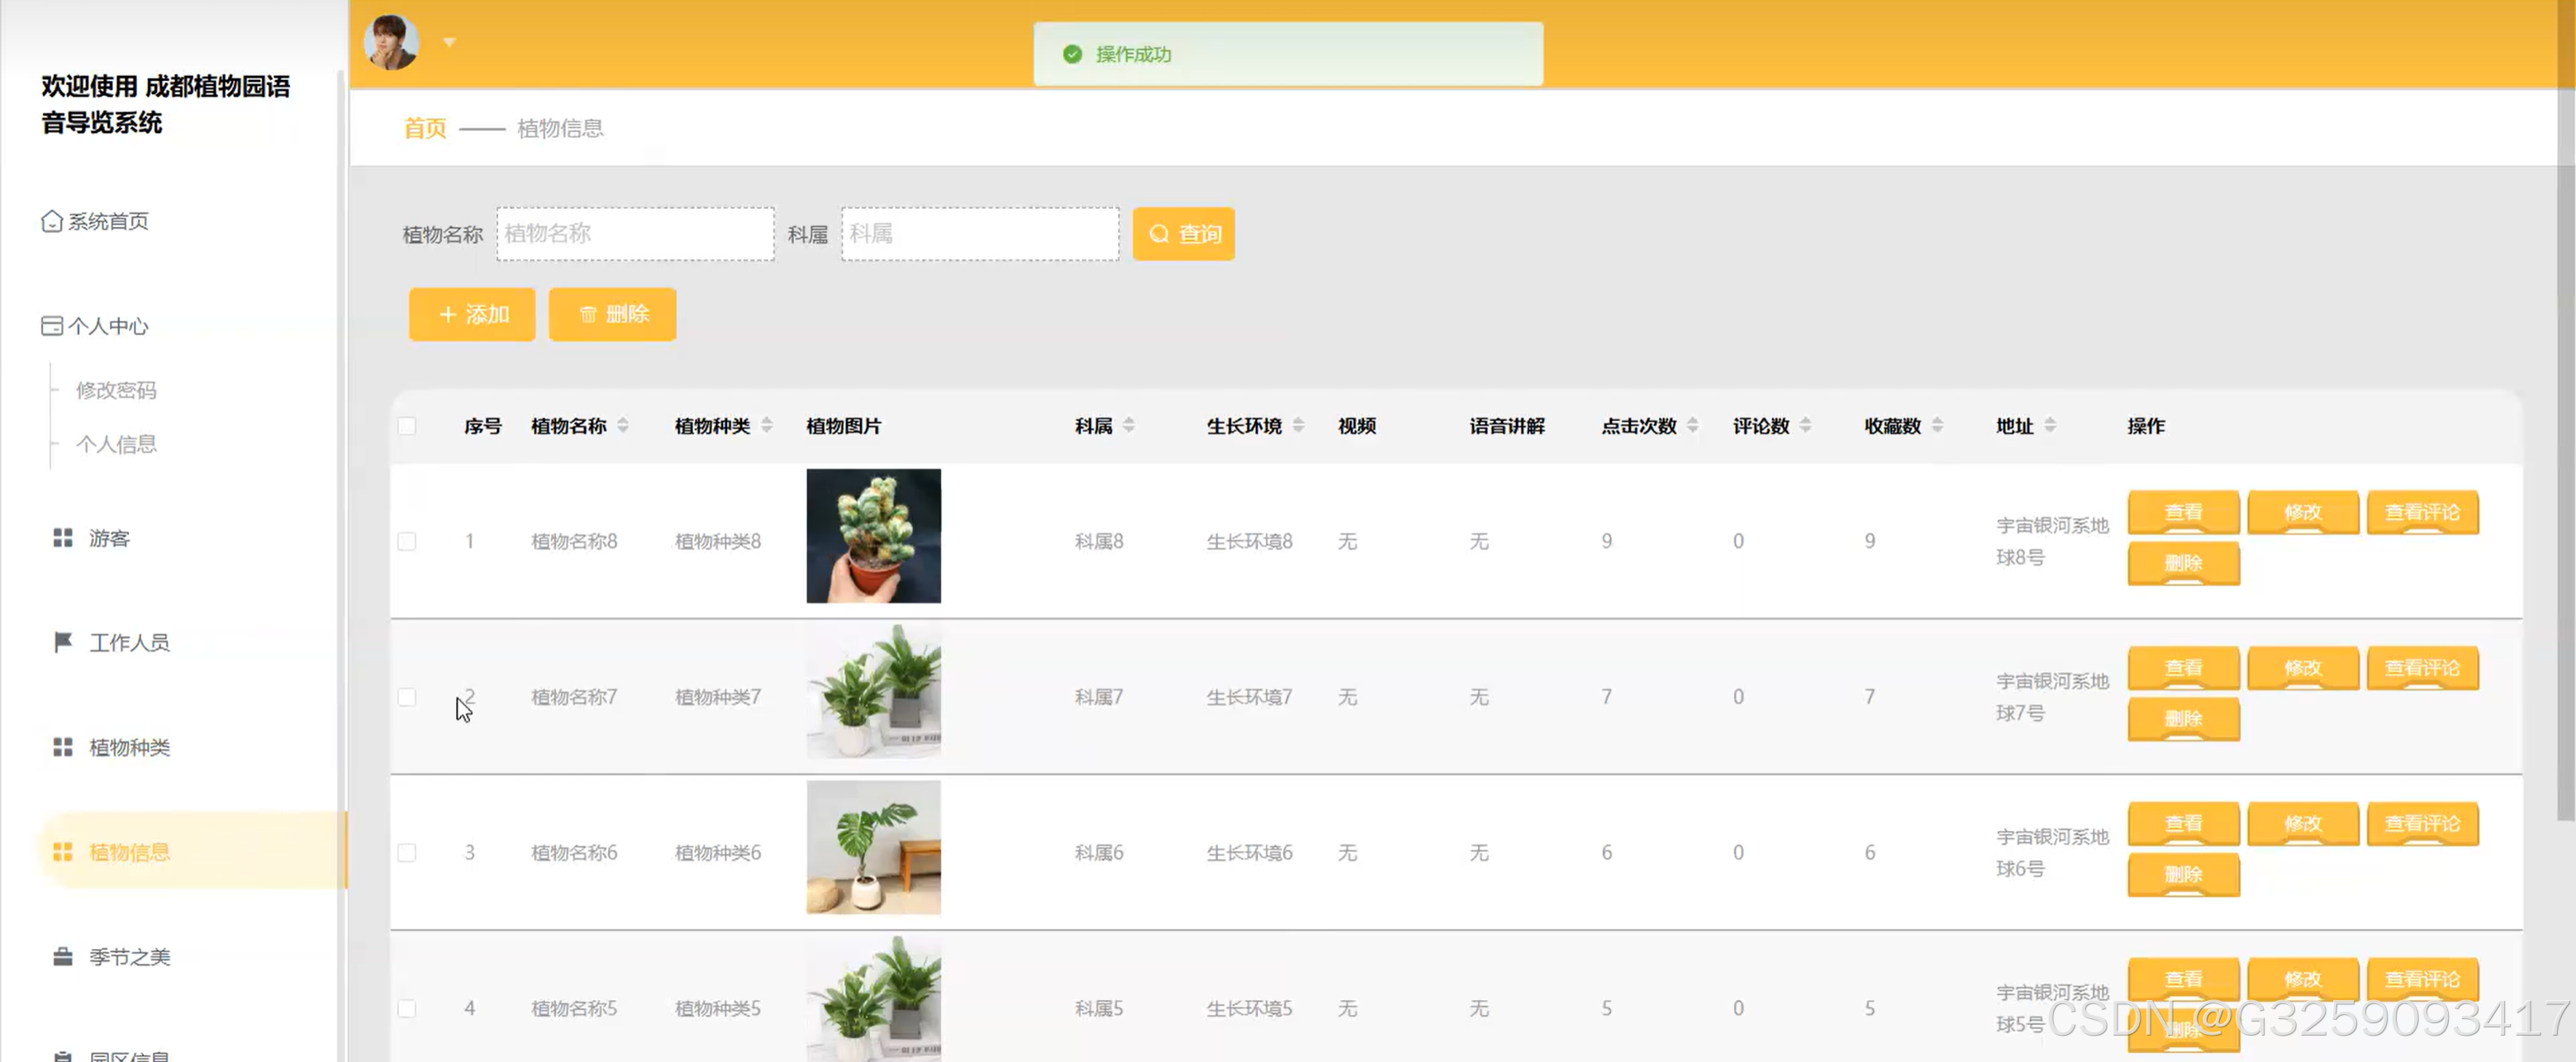Viewport: 2576px width, 1062px height.
Task: Open 个人中心 via its panel icon
Action: pyautogui.click(x=52, y=325)
